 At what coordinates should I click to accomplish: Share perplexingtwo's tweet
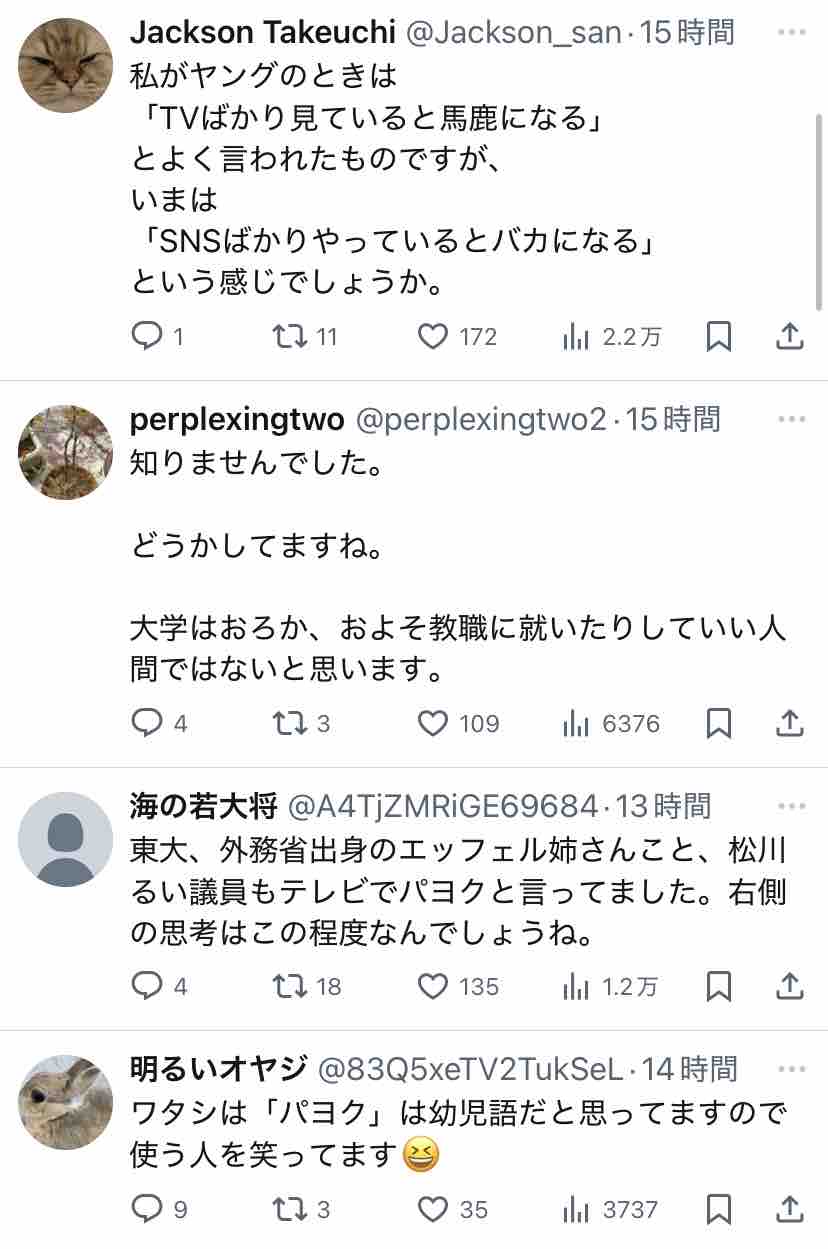(x=789, y=723)
